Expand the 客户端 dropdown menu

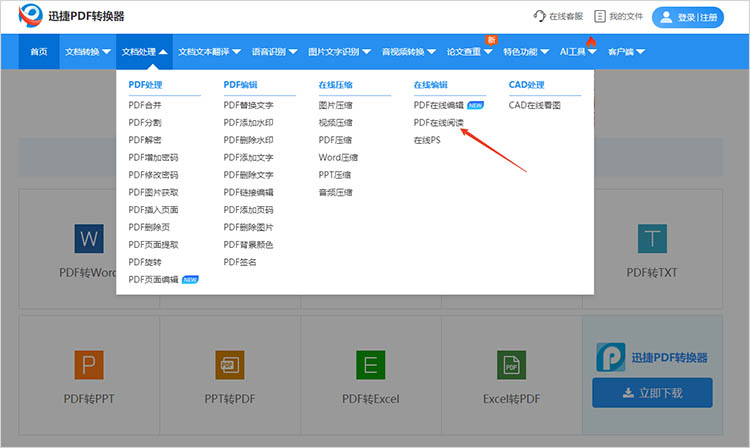(626, 52)
